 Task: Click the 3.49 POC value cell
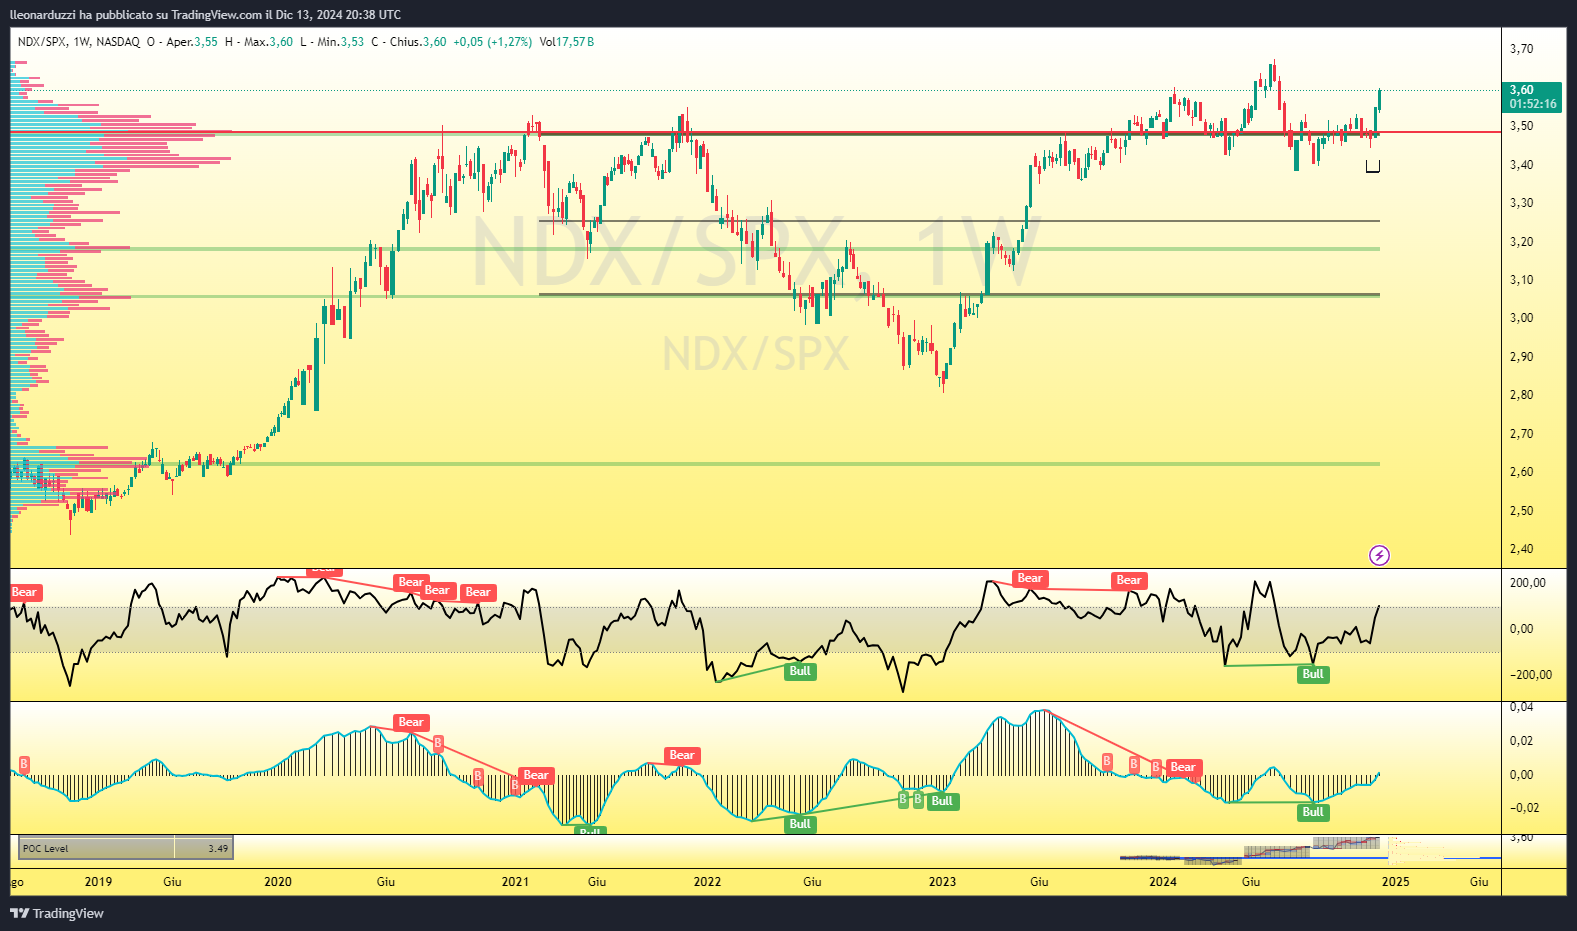click(204, 848)
